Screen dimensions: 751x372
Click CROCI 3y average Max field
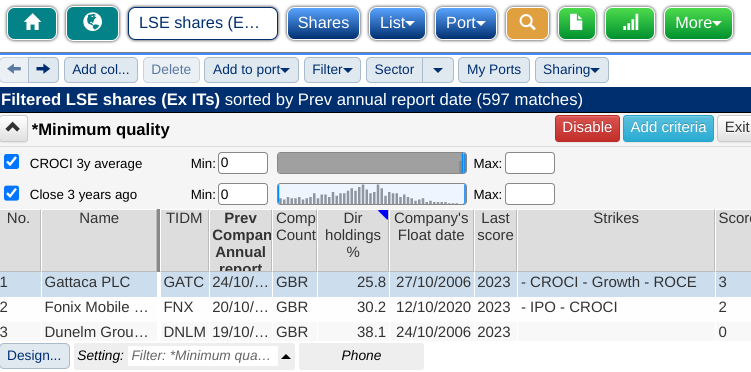coord(530,163)
